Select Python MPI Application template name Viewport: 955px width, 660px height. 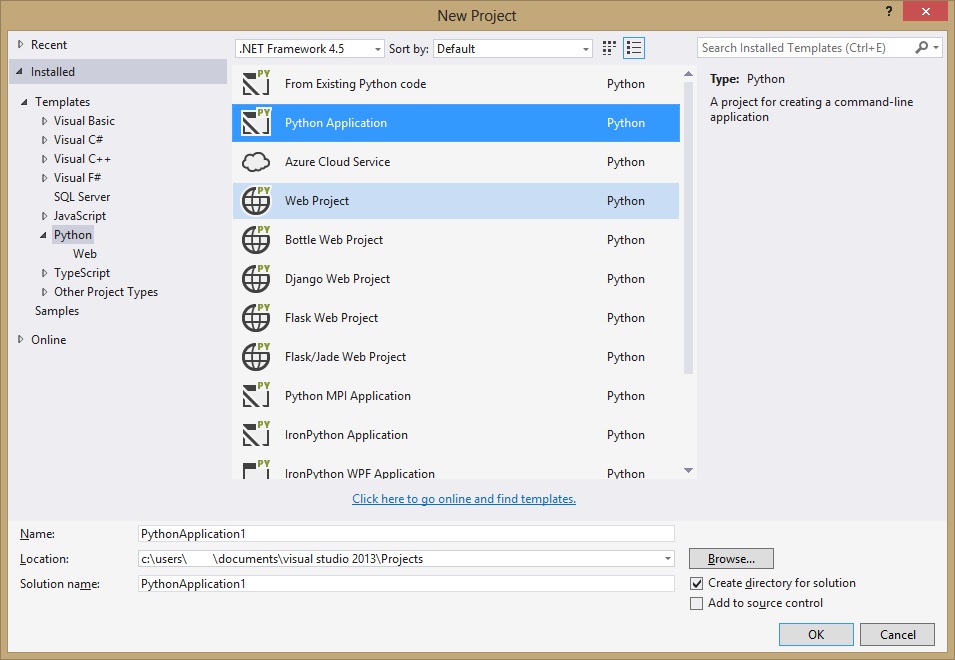coord(348,396)
